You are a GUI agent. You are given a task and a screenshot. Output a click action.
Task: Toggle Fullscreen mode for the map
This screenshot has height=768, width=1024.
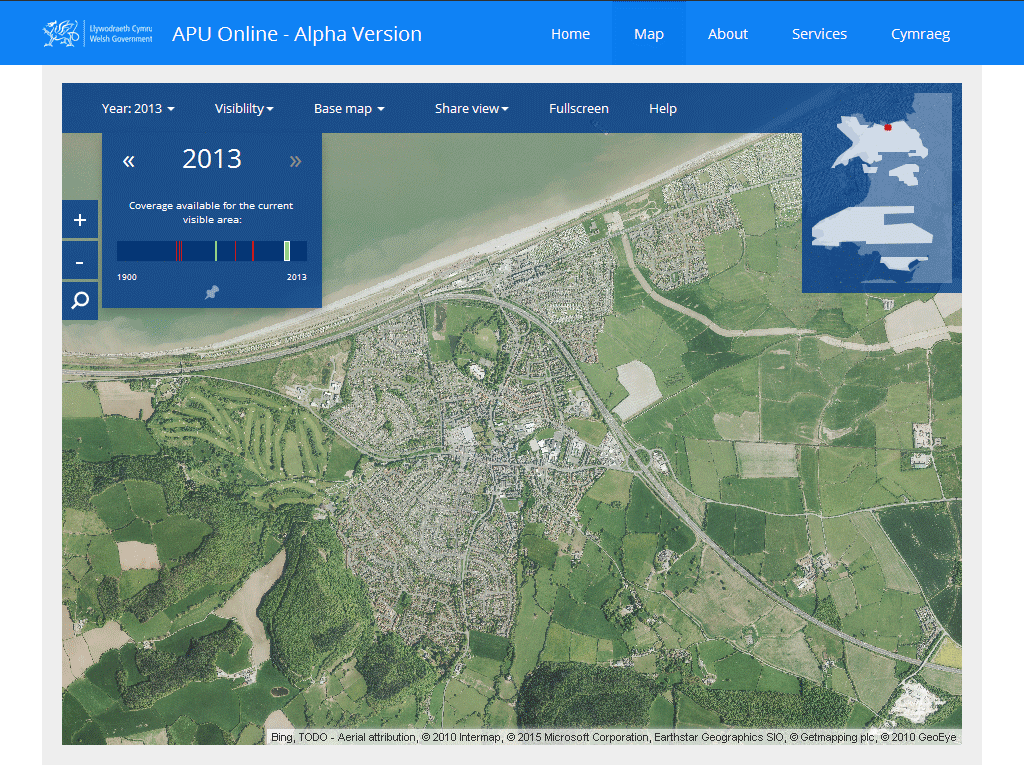579,108
